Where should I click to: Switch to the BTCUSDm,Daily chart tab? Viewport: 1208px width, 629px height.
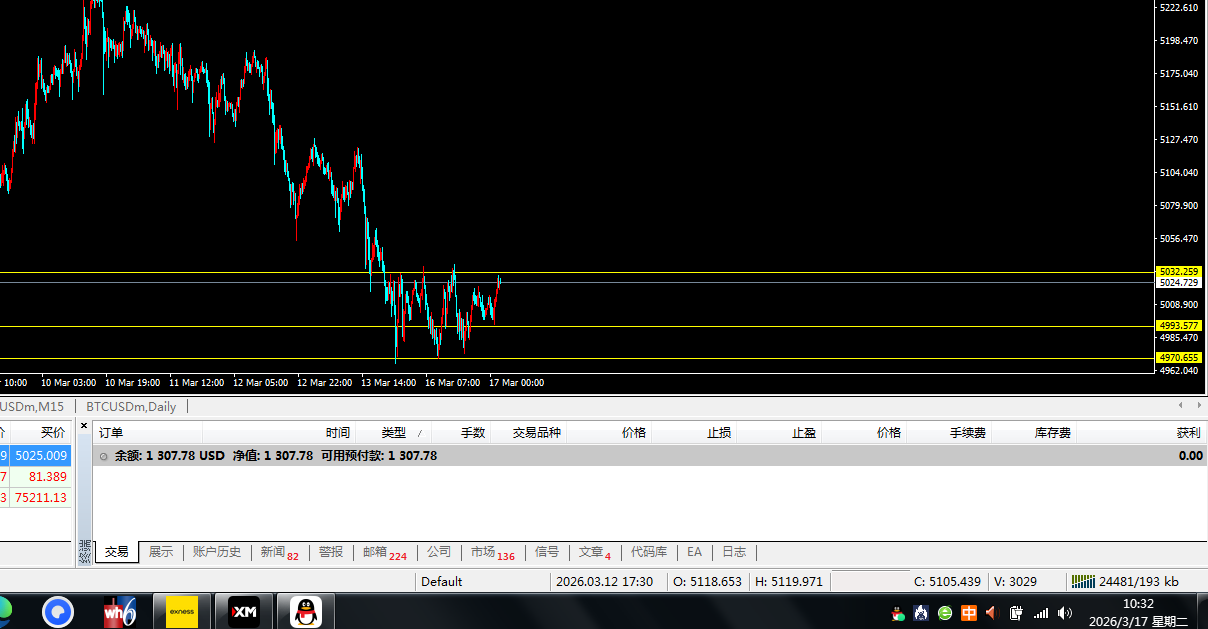130,406
